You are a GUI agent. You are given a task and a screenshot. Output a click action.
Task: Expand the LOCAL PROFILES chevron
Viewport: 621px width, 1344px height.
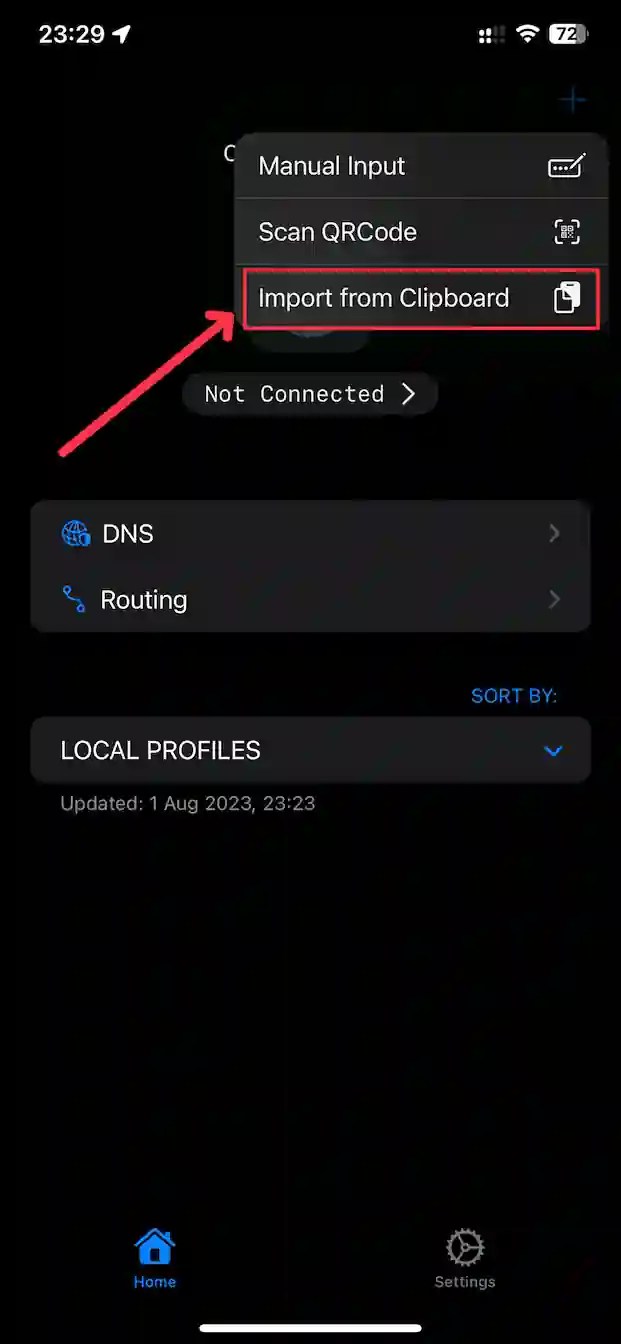click(x=553, y=751)
